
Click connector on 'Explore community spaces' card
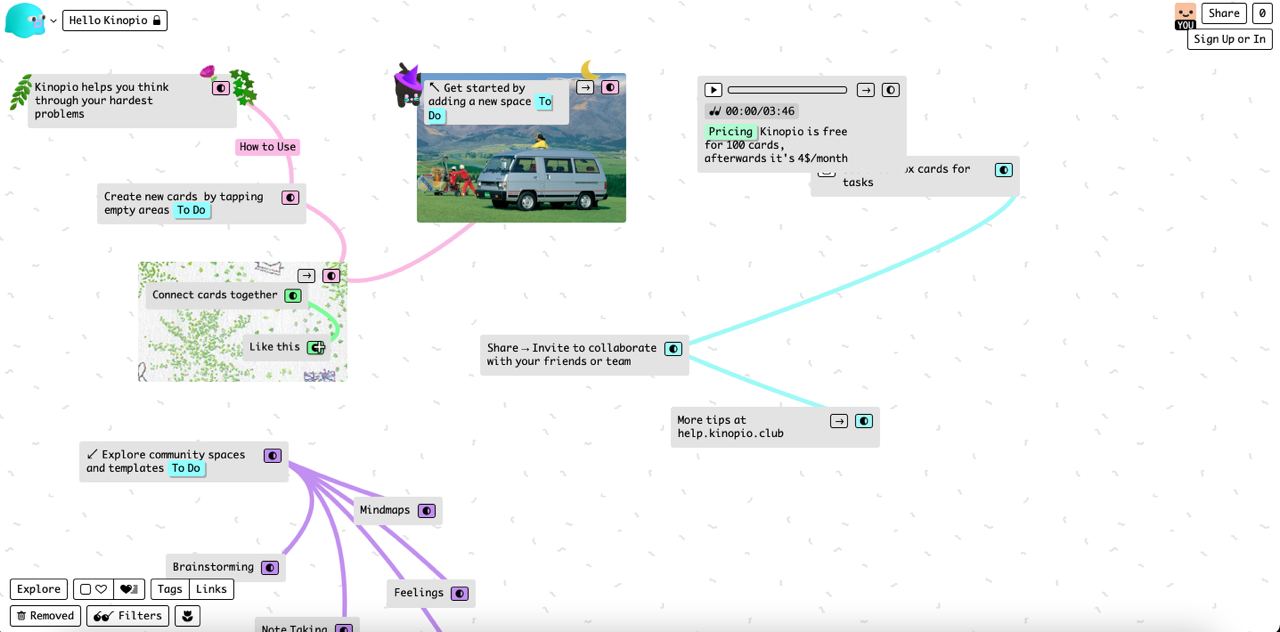273,456
